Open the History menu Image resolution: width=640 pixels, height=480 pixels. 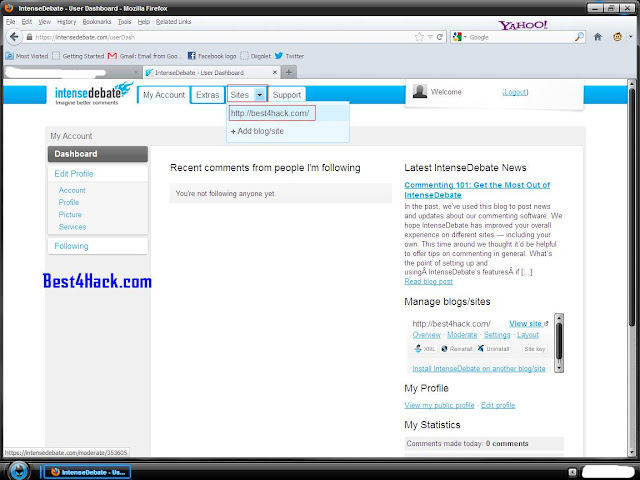67,22
